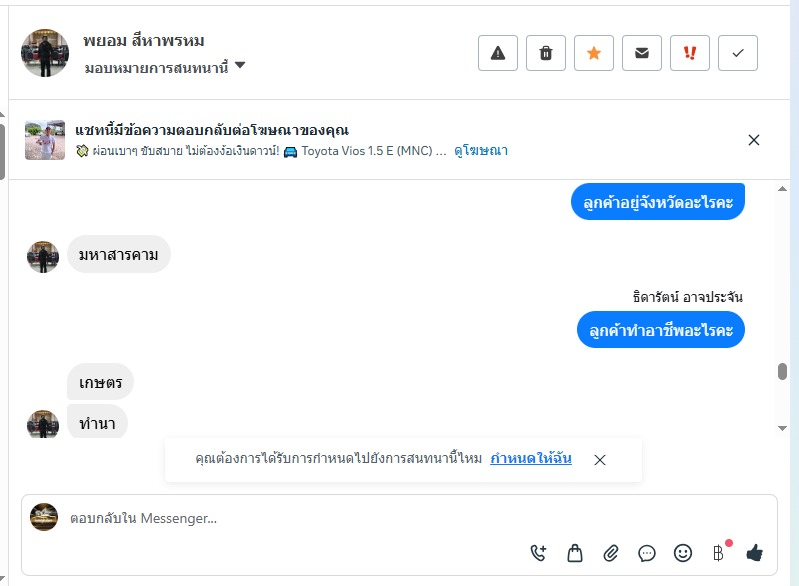
Task: Click the phone call request icon
Action: tap(539, 552)
